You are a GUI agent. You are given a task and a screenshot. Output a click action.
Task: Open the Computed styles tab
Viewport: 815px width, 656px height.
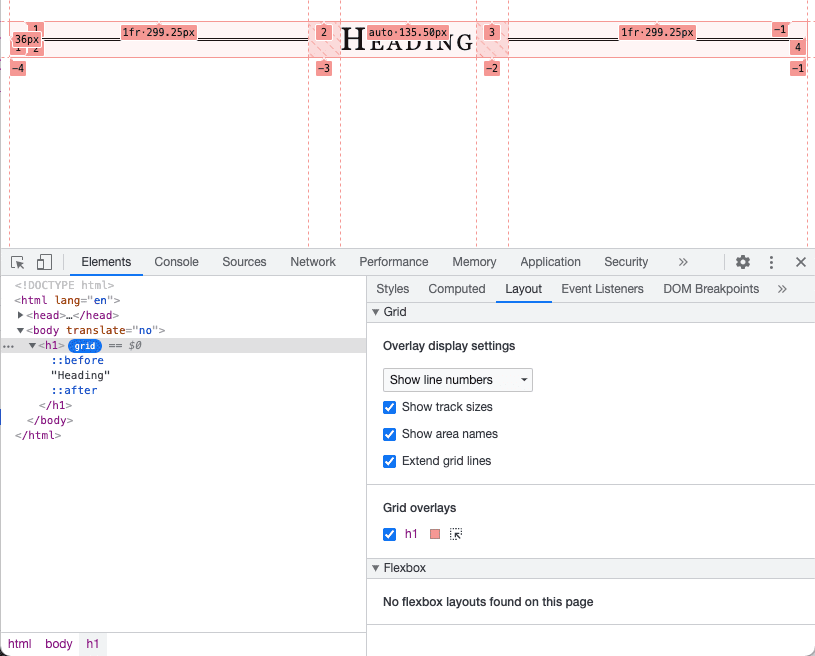(456, 288)
